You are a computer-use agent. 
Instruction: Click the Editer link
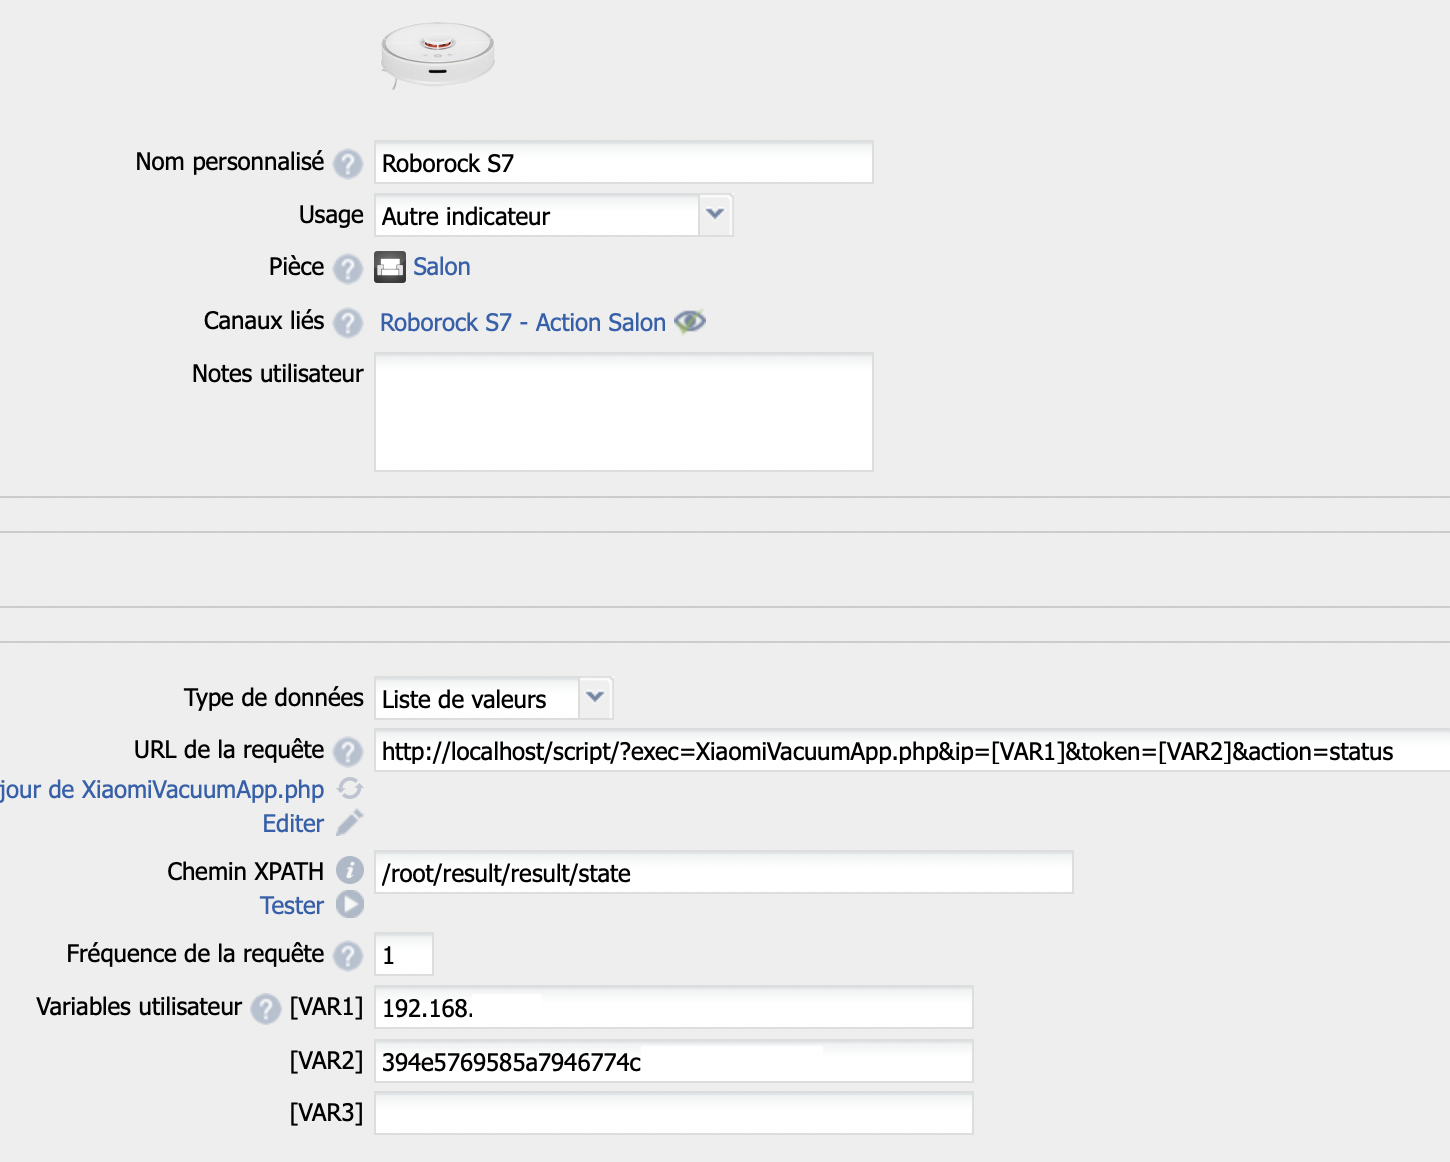click(x=293, y=824)
